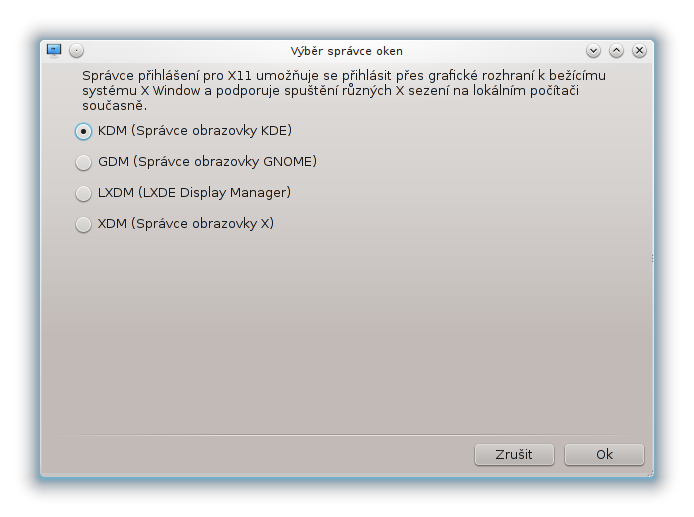694x517 pixels.
Task: Click the resize grip in the window corner
Action: [650, 474]
